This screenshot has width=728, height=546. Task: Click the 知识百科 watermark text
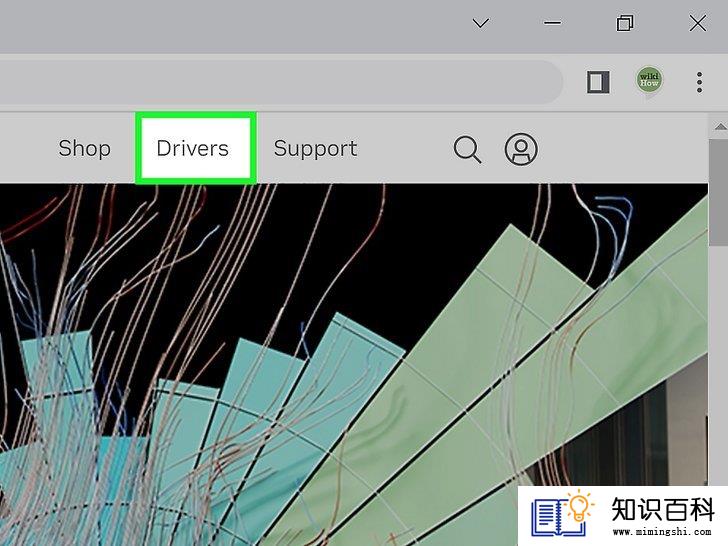pyautogui.click(x=662, y=509)
